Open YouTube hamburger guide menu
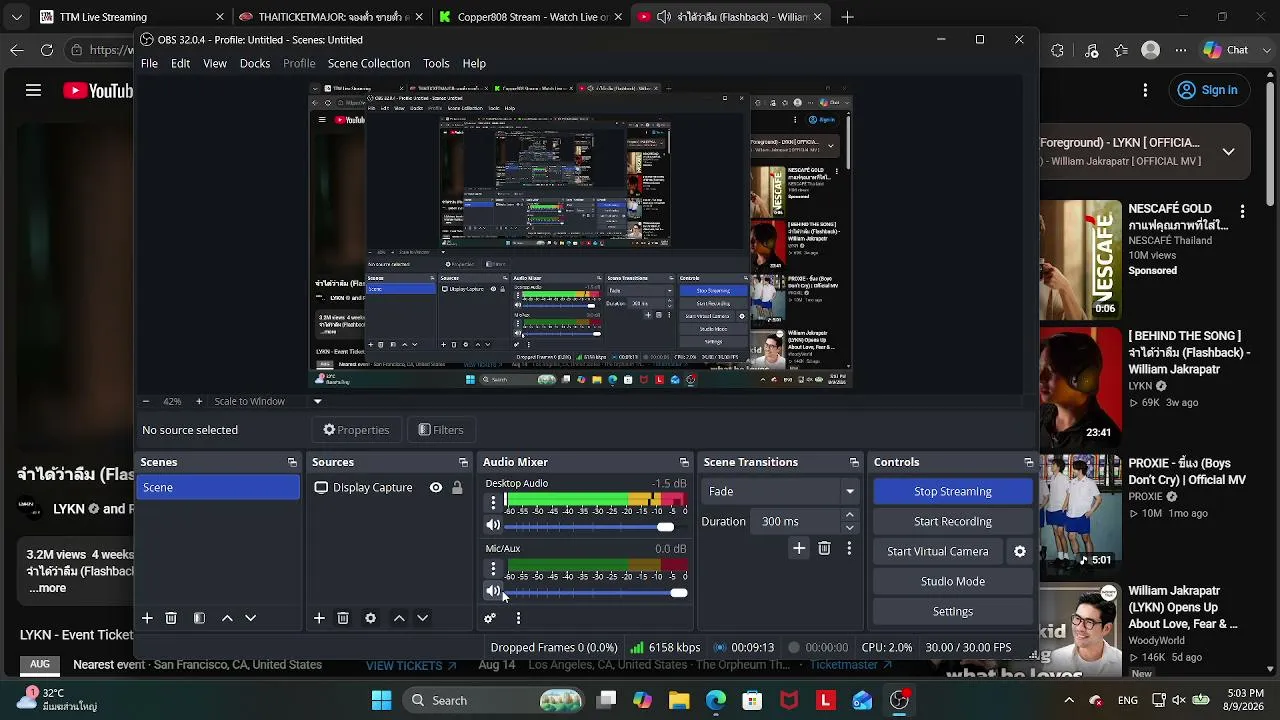Viewport: 1280px width, 720px height. click(33, 90)
